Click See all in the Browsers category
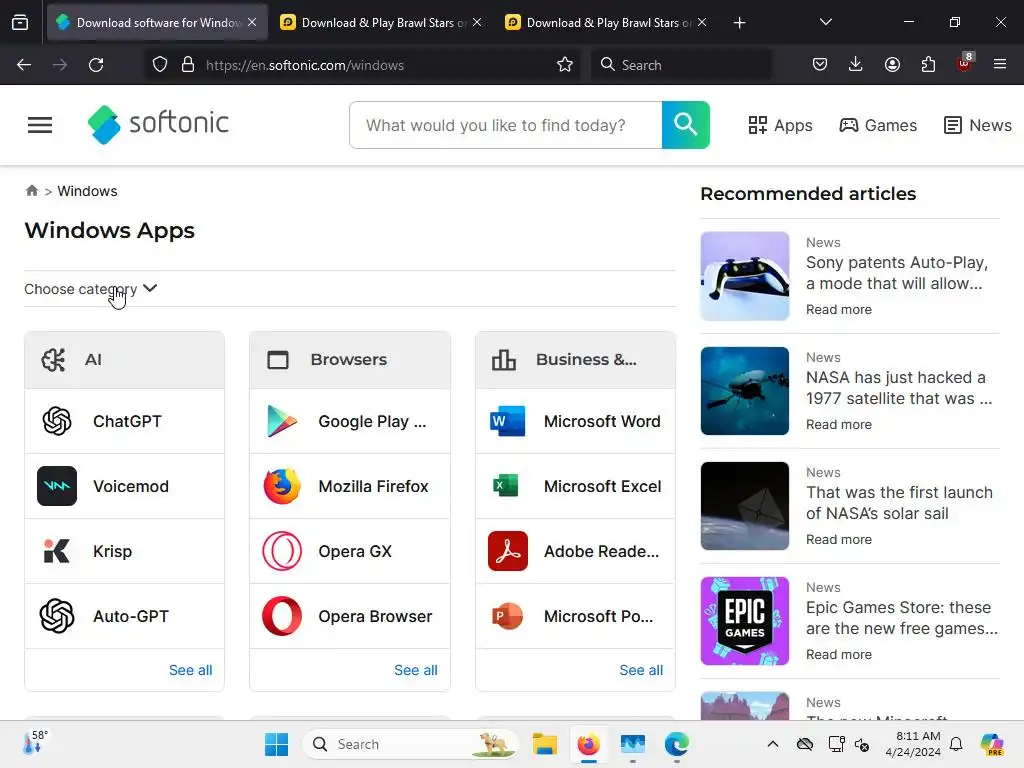This screenshot has width=1024, height=768. click(415, 670)
